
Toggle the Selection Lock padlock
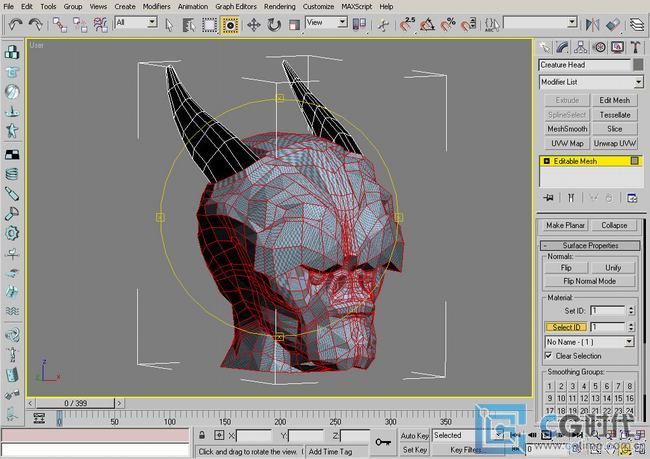tap(201, 435)
